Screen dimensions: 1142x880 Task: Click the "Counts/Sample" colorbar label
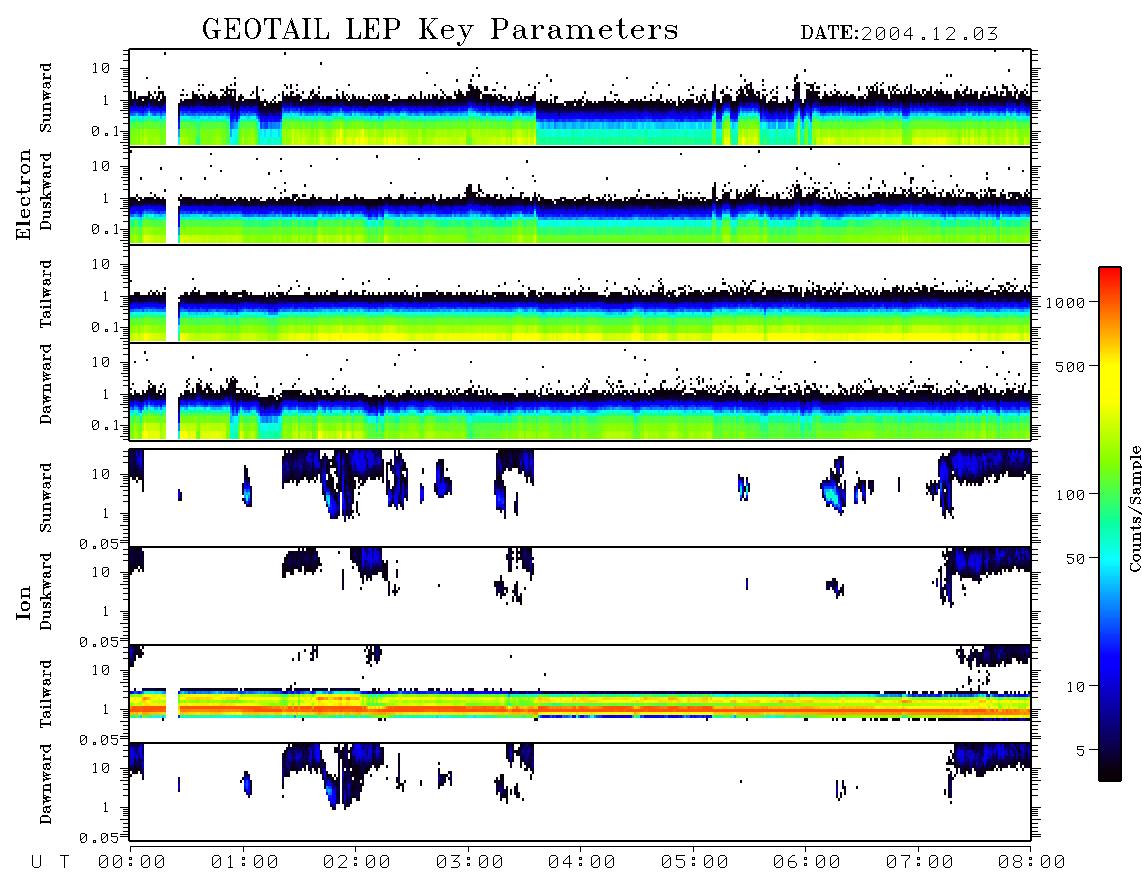click(1135, 508)
